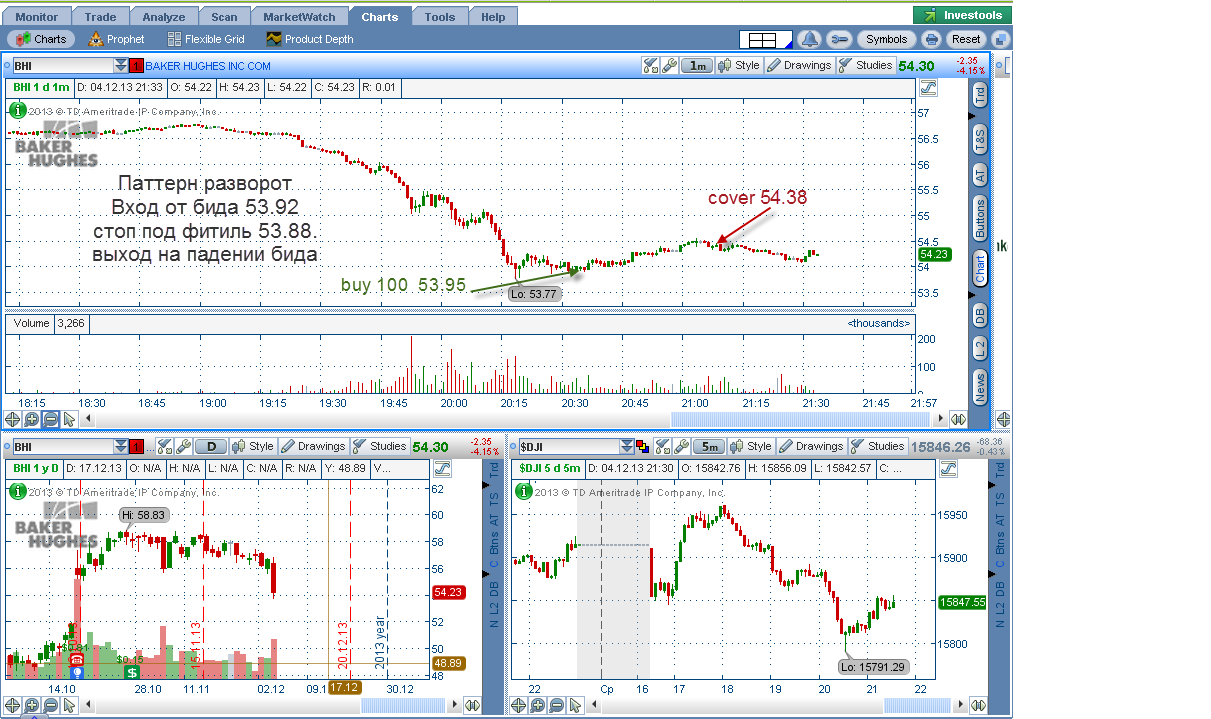Click green info icon on daily BHI chart

click(17, 491)
